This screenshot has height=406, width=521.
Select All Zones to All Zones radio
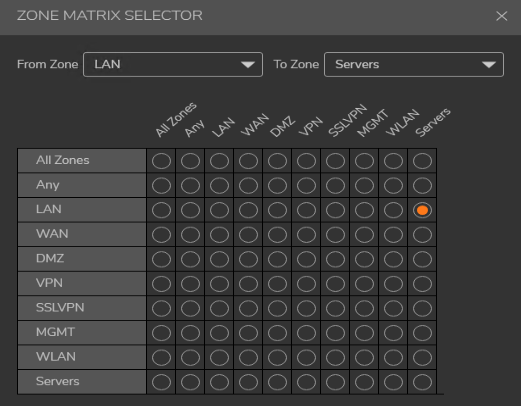point(161,161)
